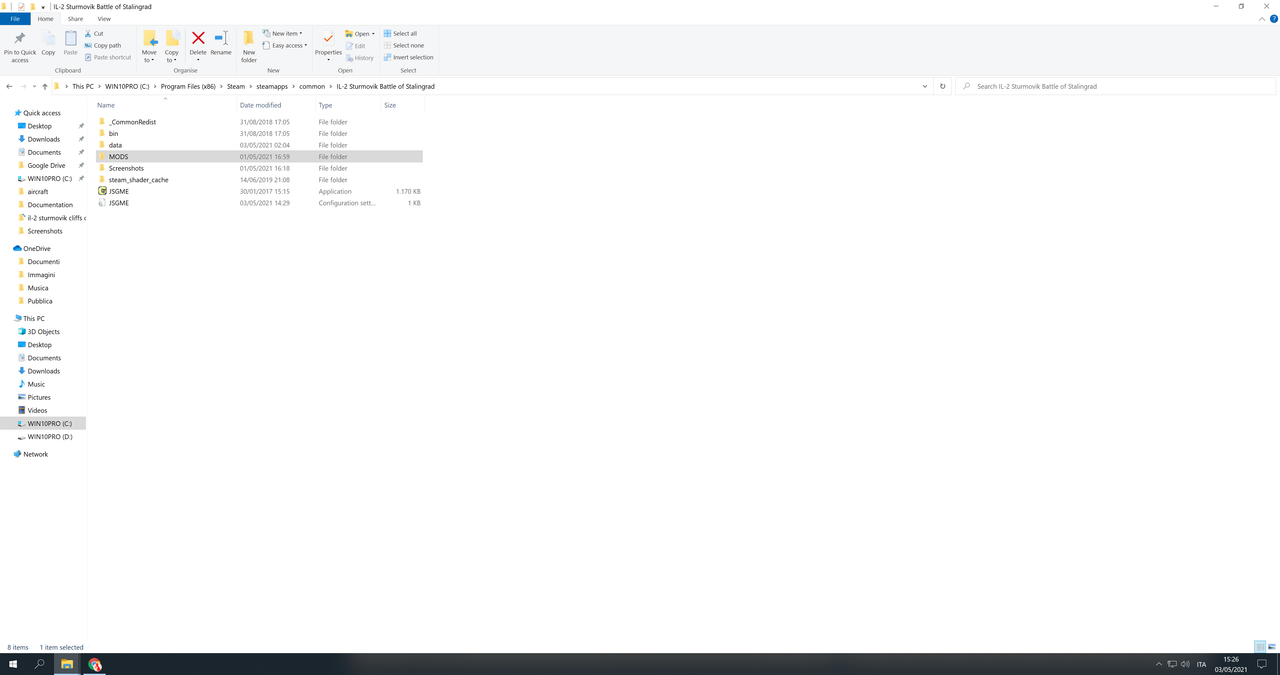Select the _CommonRedist folder

point(132,122)
